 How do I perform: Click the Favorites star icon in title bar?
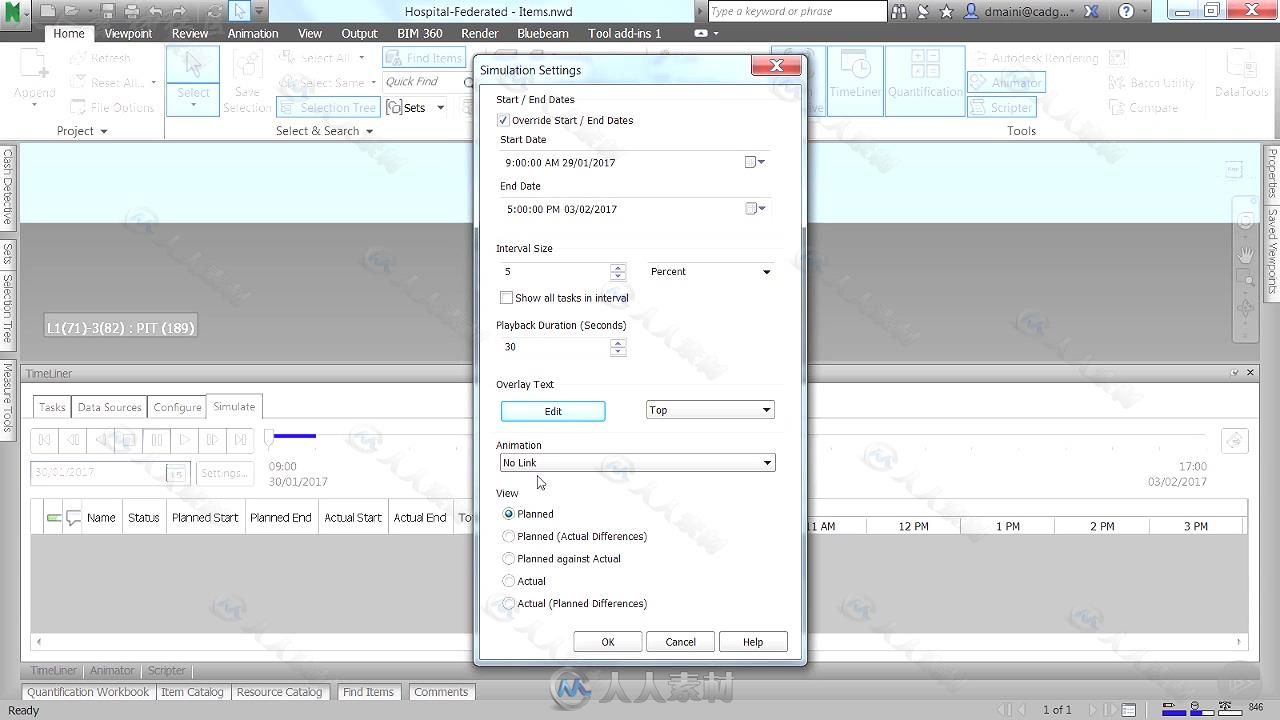946,12
